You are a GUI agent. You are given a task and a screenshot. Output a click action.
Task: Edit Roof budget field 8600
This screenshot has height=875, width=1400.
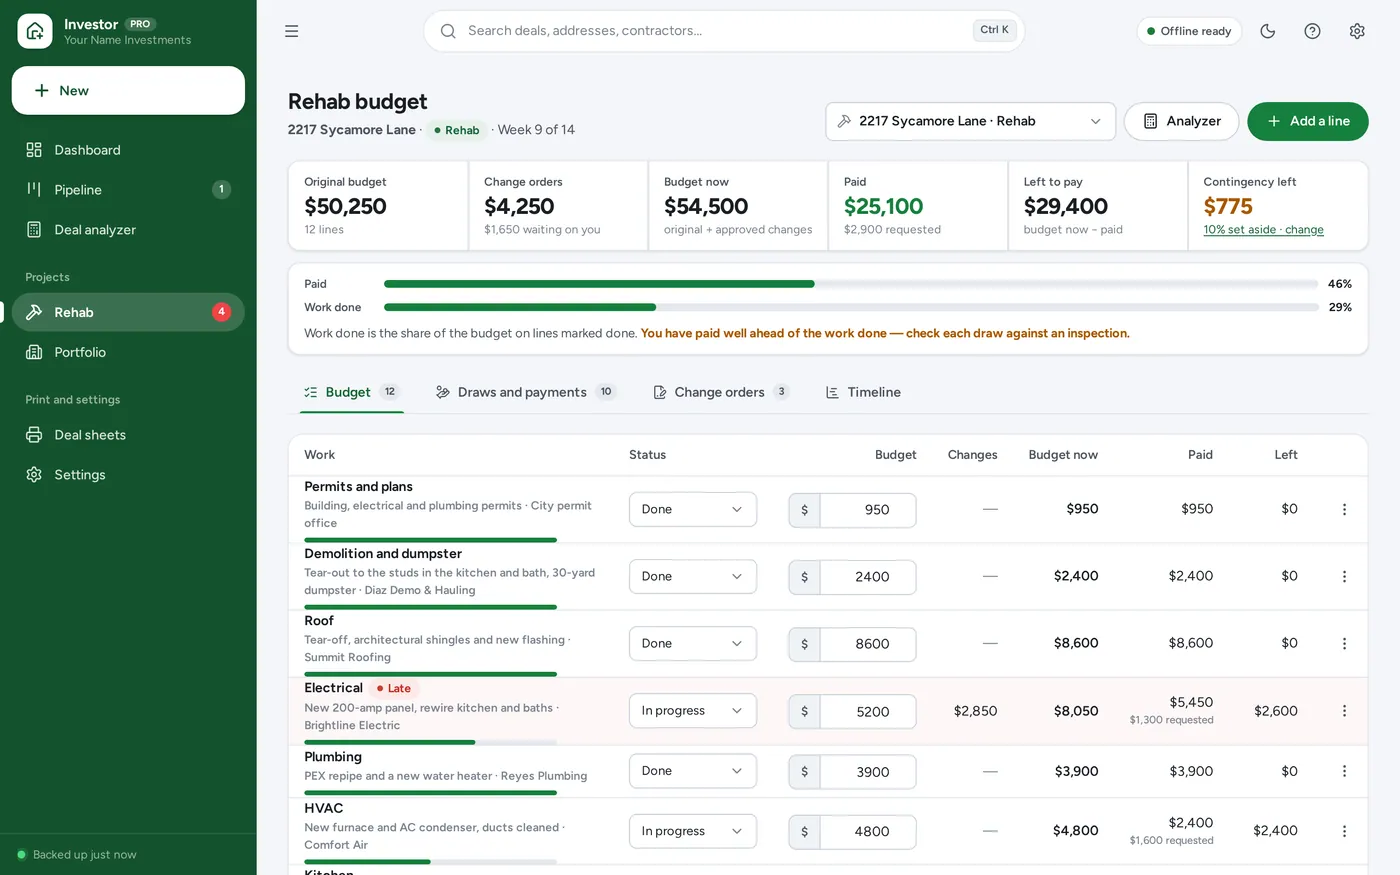click(x=868, y=644)
